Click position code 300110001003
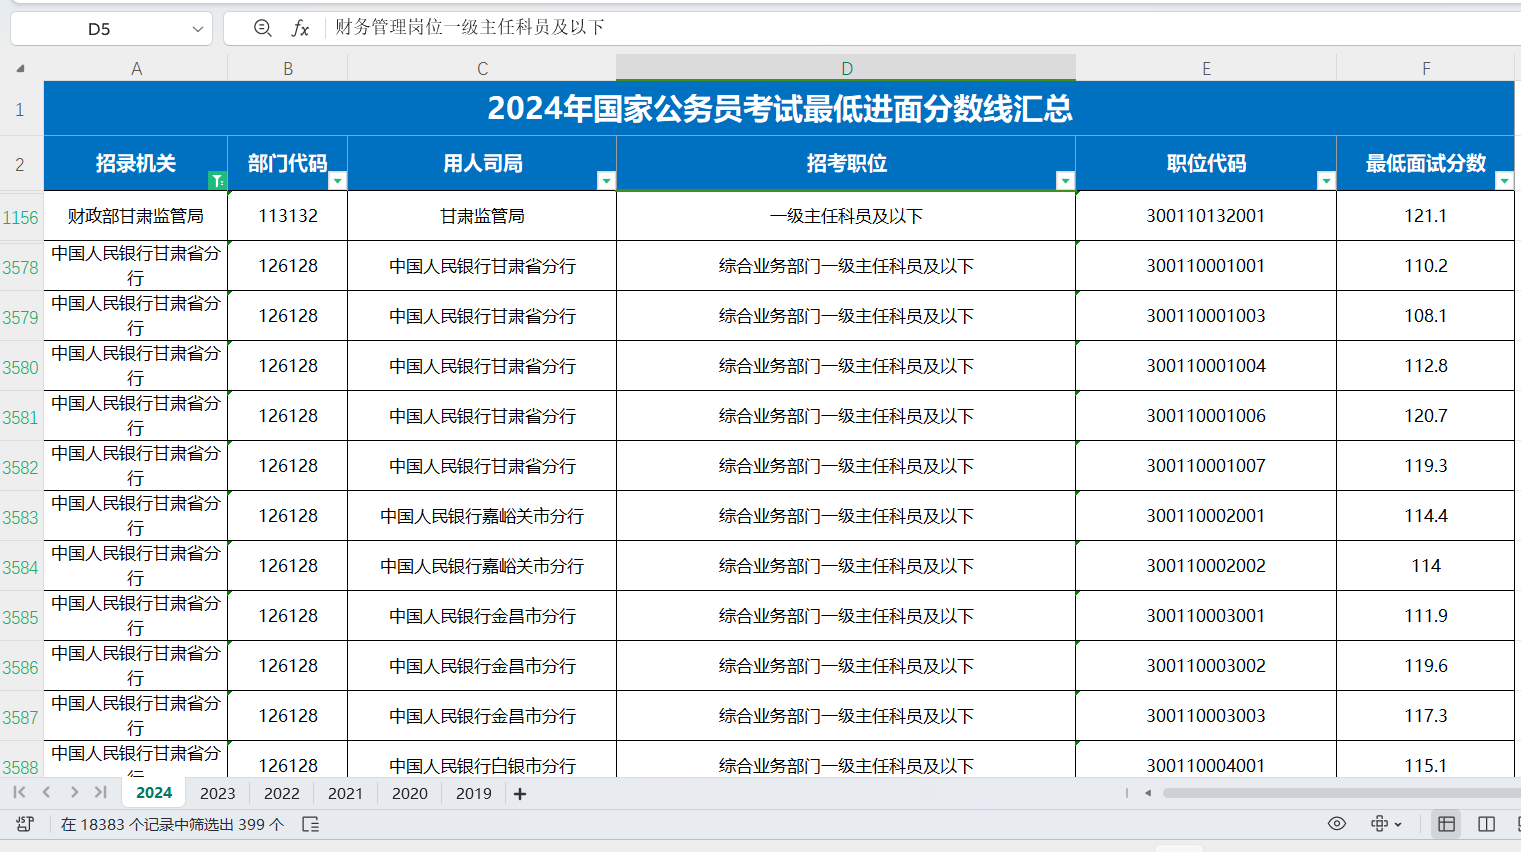The width and height of the screenshot is (1521, 852). [1206, 316]
